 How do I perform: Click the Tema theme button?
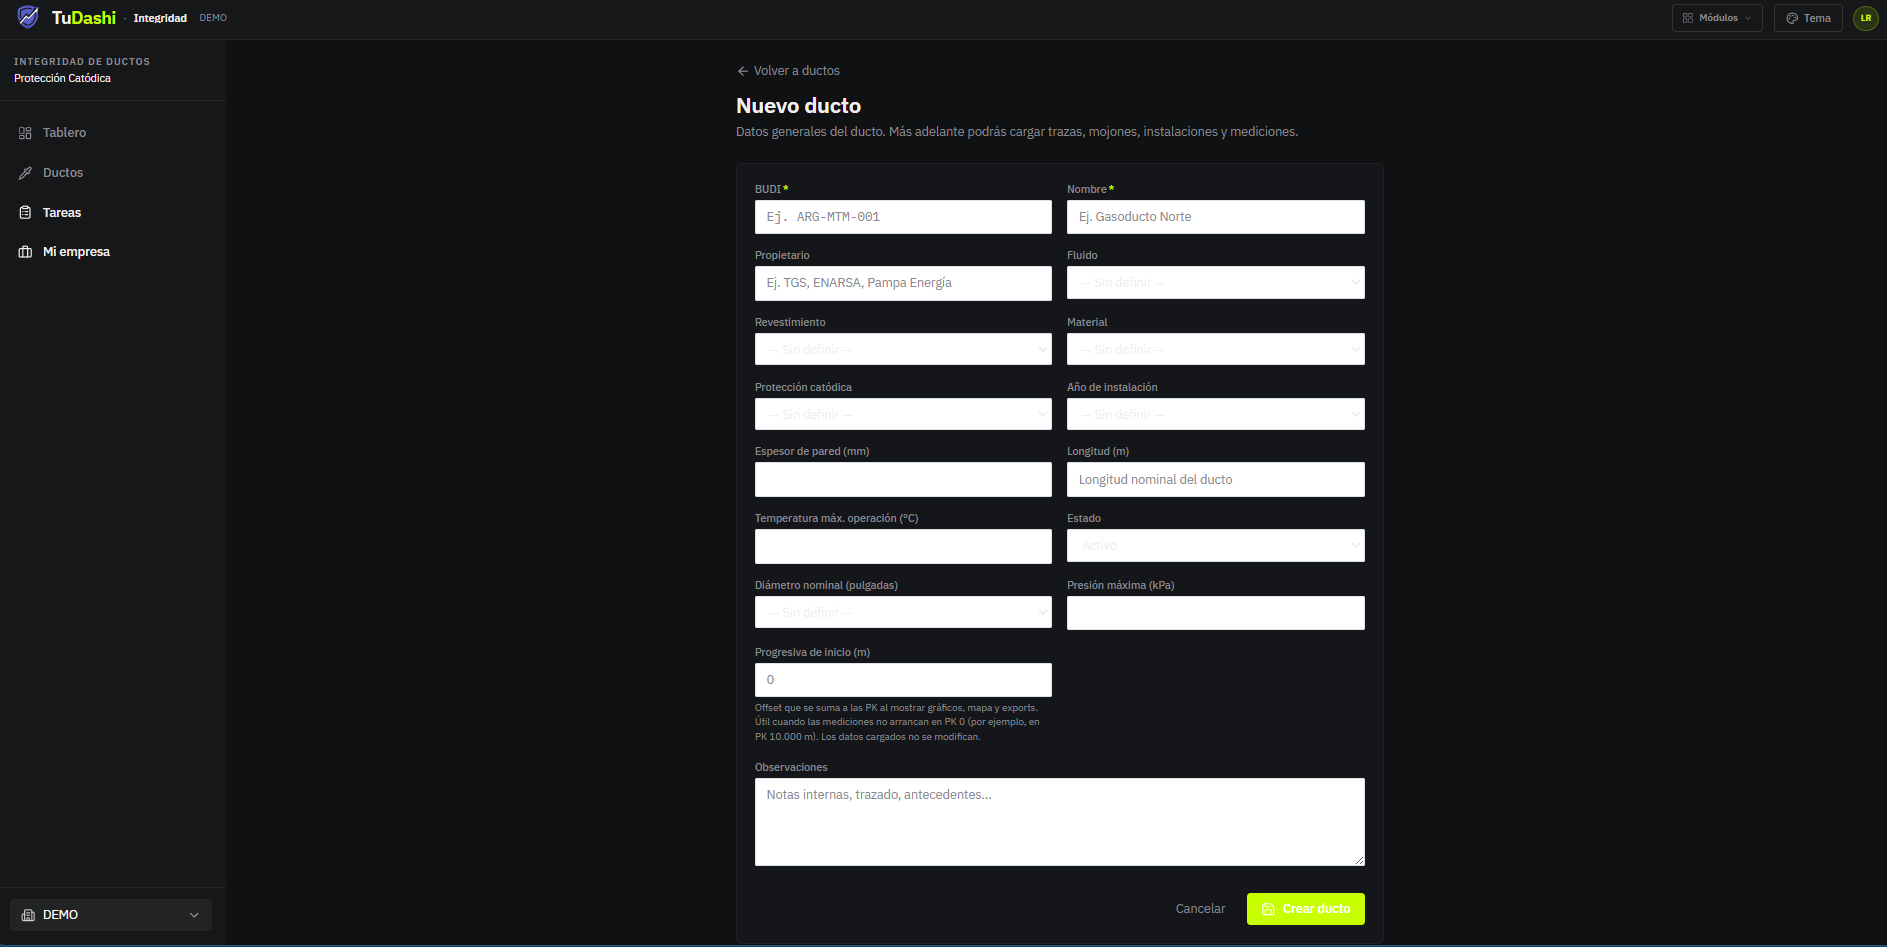tap(1808, 18)
